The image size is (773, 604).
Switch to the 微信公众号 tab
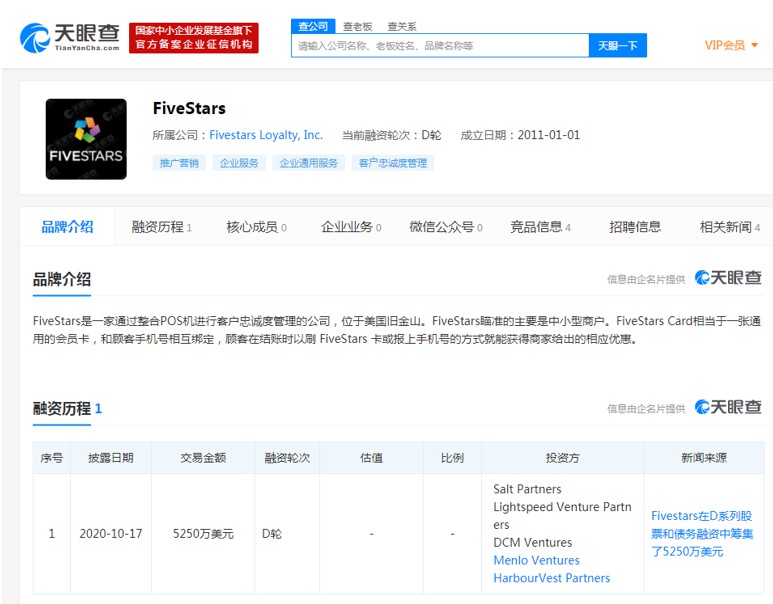[446, 227]
